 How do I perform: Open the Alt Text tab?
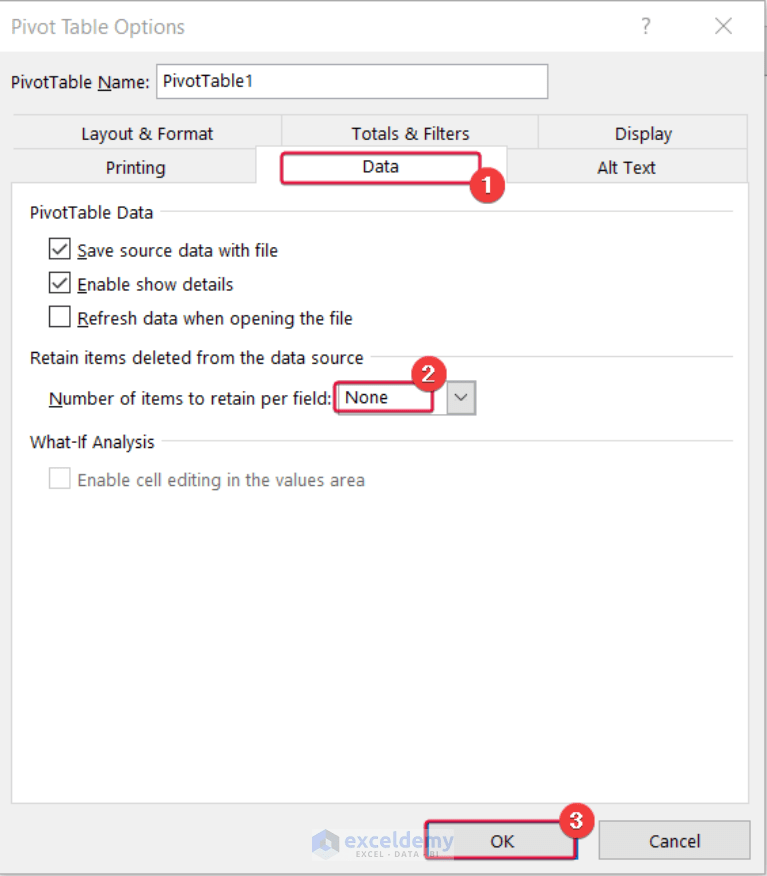click(626, 167)
